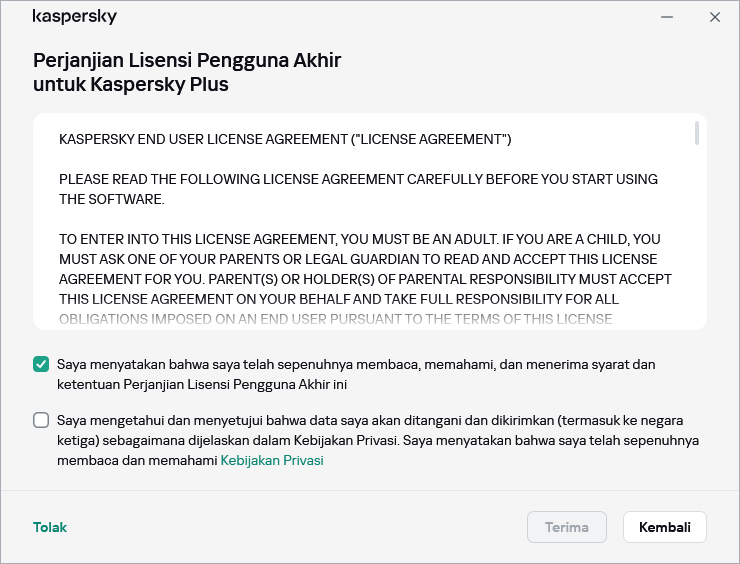Click the "TO ENTER INTO THIS LICENSE" paragraph

click(x=365, y=269)
